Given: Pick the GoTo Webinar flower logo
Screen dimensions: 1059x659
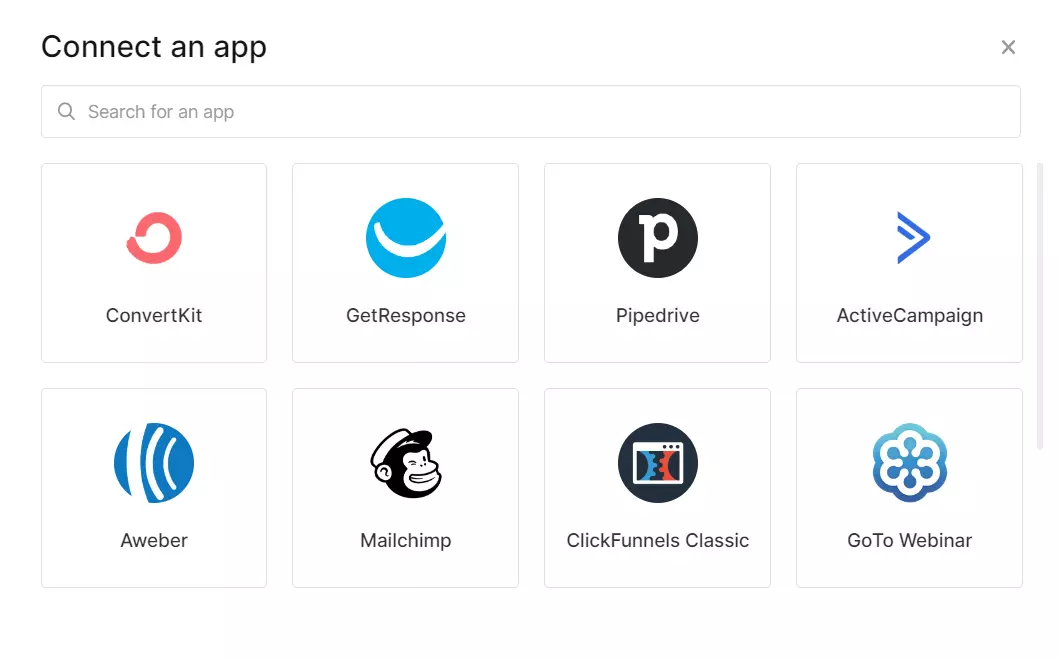Looking at the screenshot, I should point(909,463).
